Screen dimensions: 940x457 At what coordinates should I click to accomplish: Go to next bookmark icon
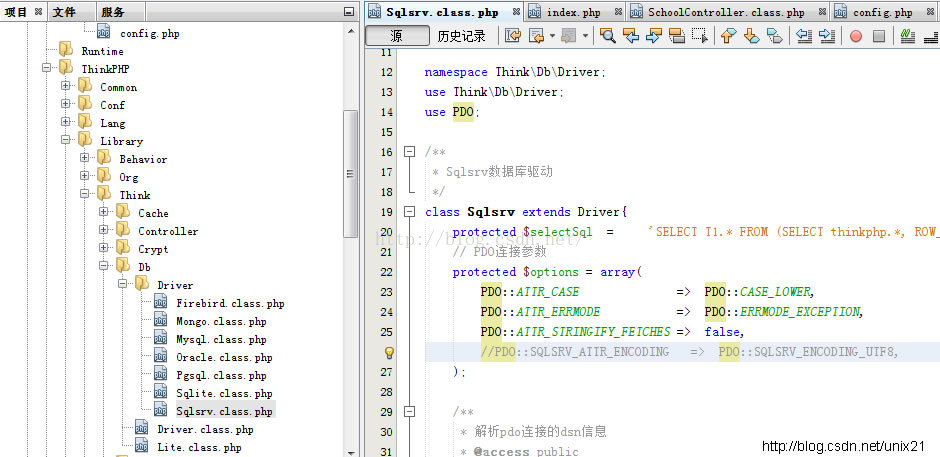[x=751, y=36]
